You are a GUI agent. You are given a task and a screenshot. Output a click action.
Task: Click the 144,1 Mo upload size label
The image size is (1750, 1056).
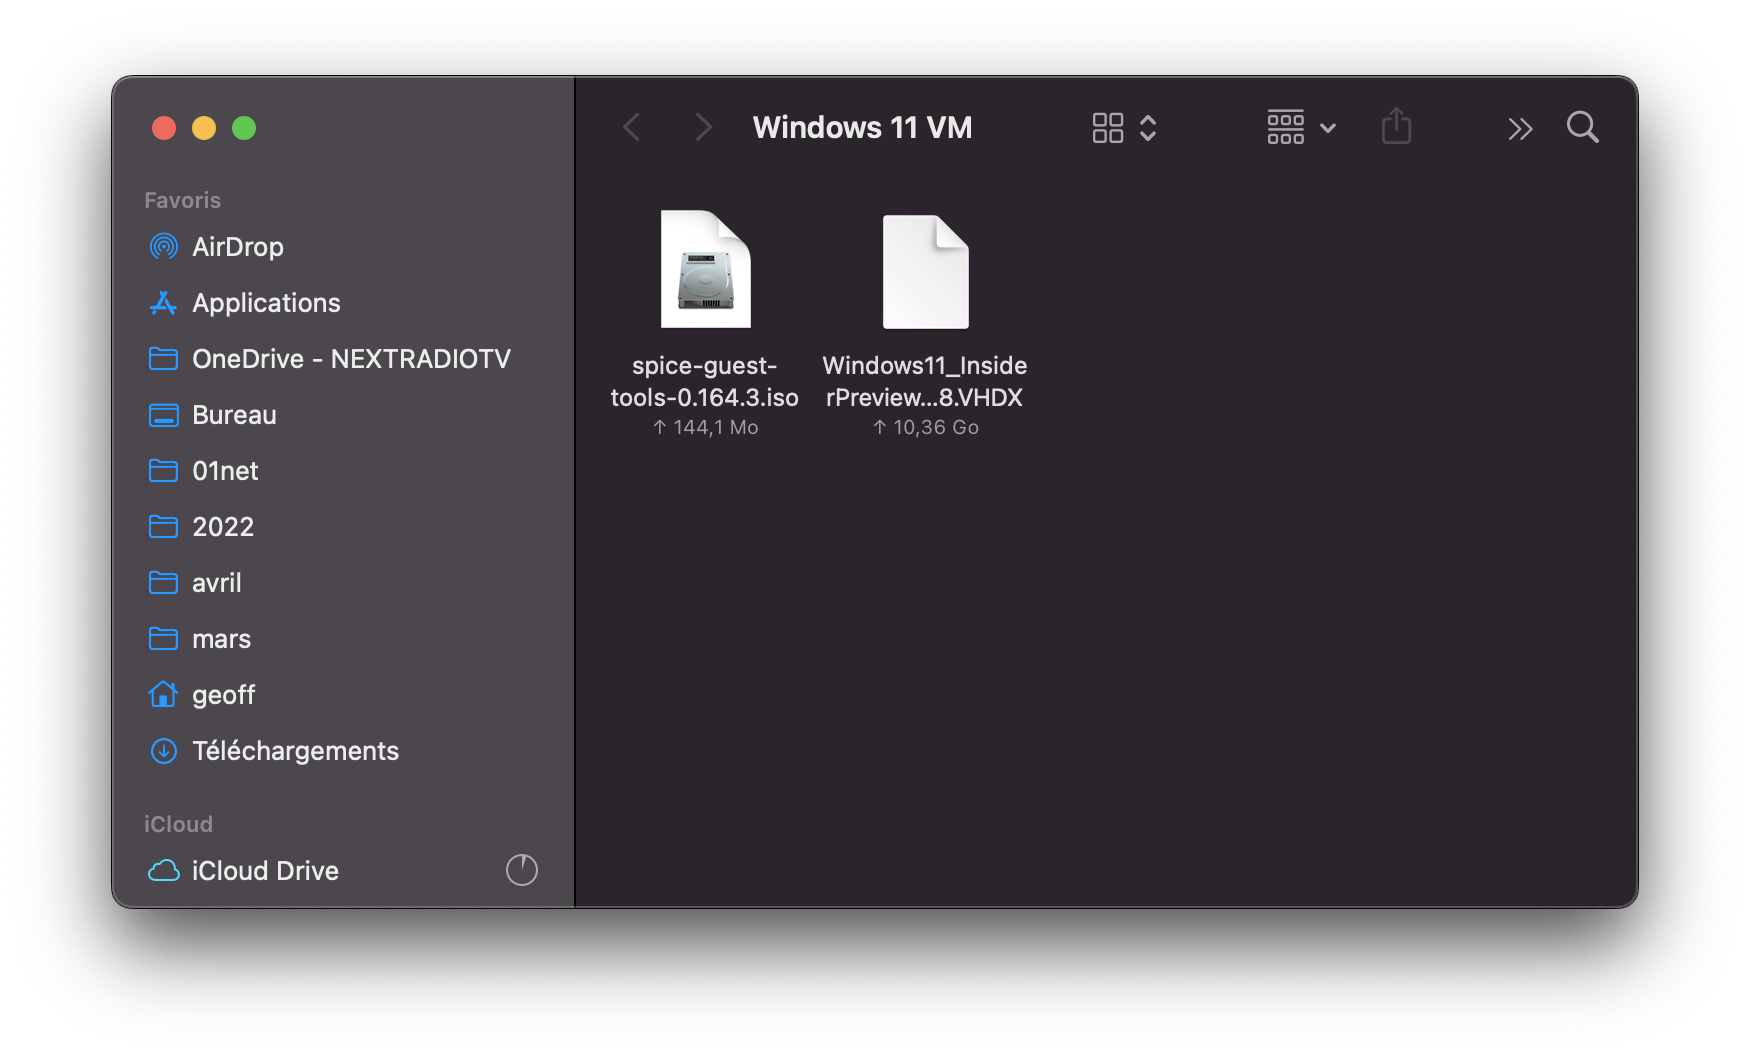point(706,427)
